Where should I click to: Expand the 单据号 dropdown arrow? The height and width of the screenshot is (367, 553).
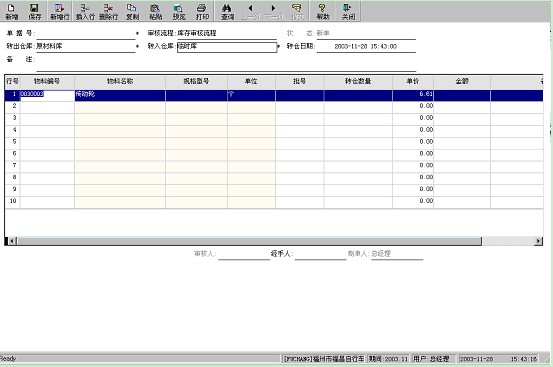[x=137, y=33]
